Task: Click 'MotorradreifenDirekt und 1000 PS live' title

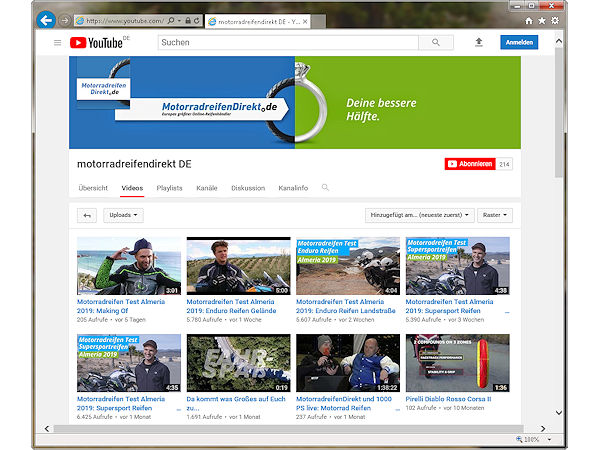Action: click(x=344, y=403)
